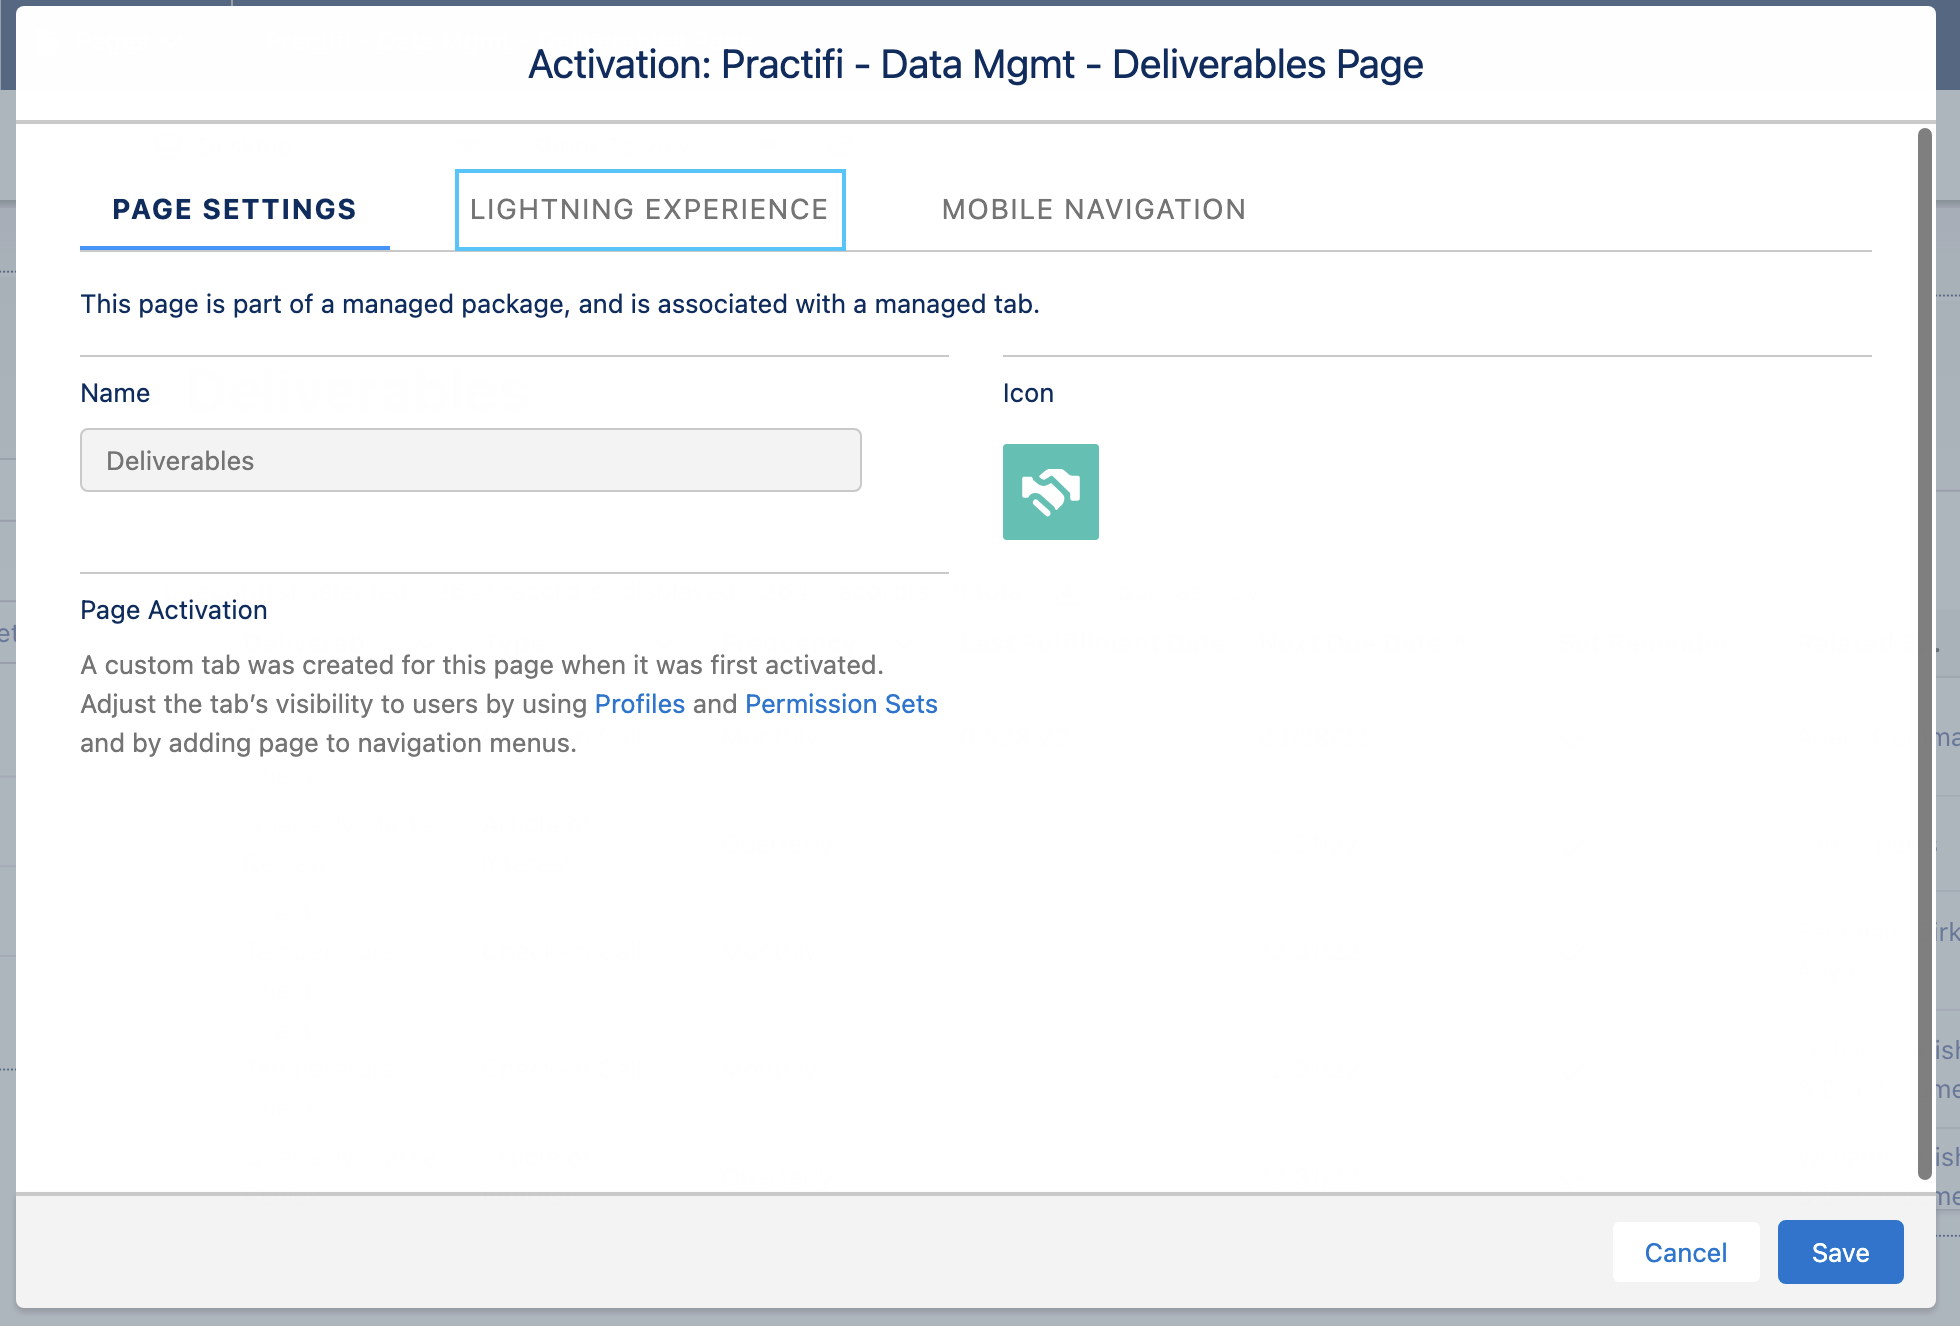Save the page activation settings
Image resolution: width=1960 pixels, height=1326 pixels.
(x=1840, y=1252)
